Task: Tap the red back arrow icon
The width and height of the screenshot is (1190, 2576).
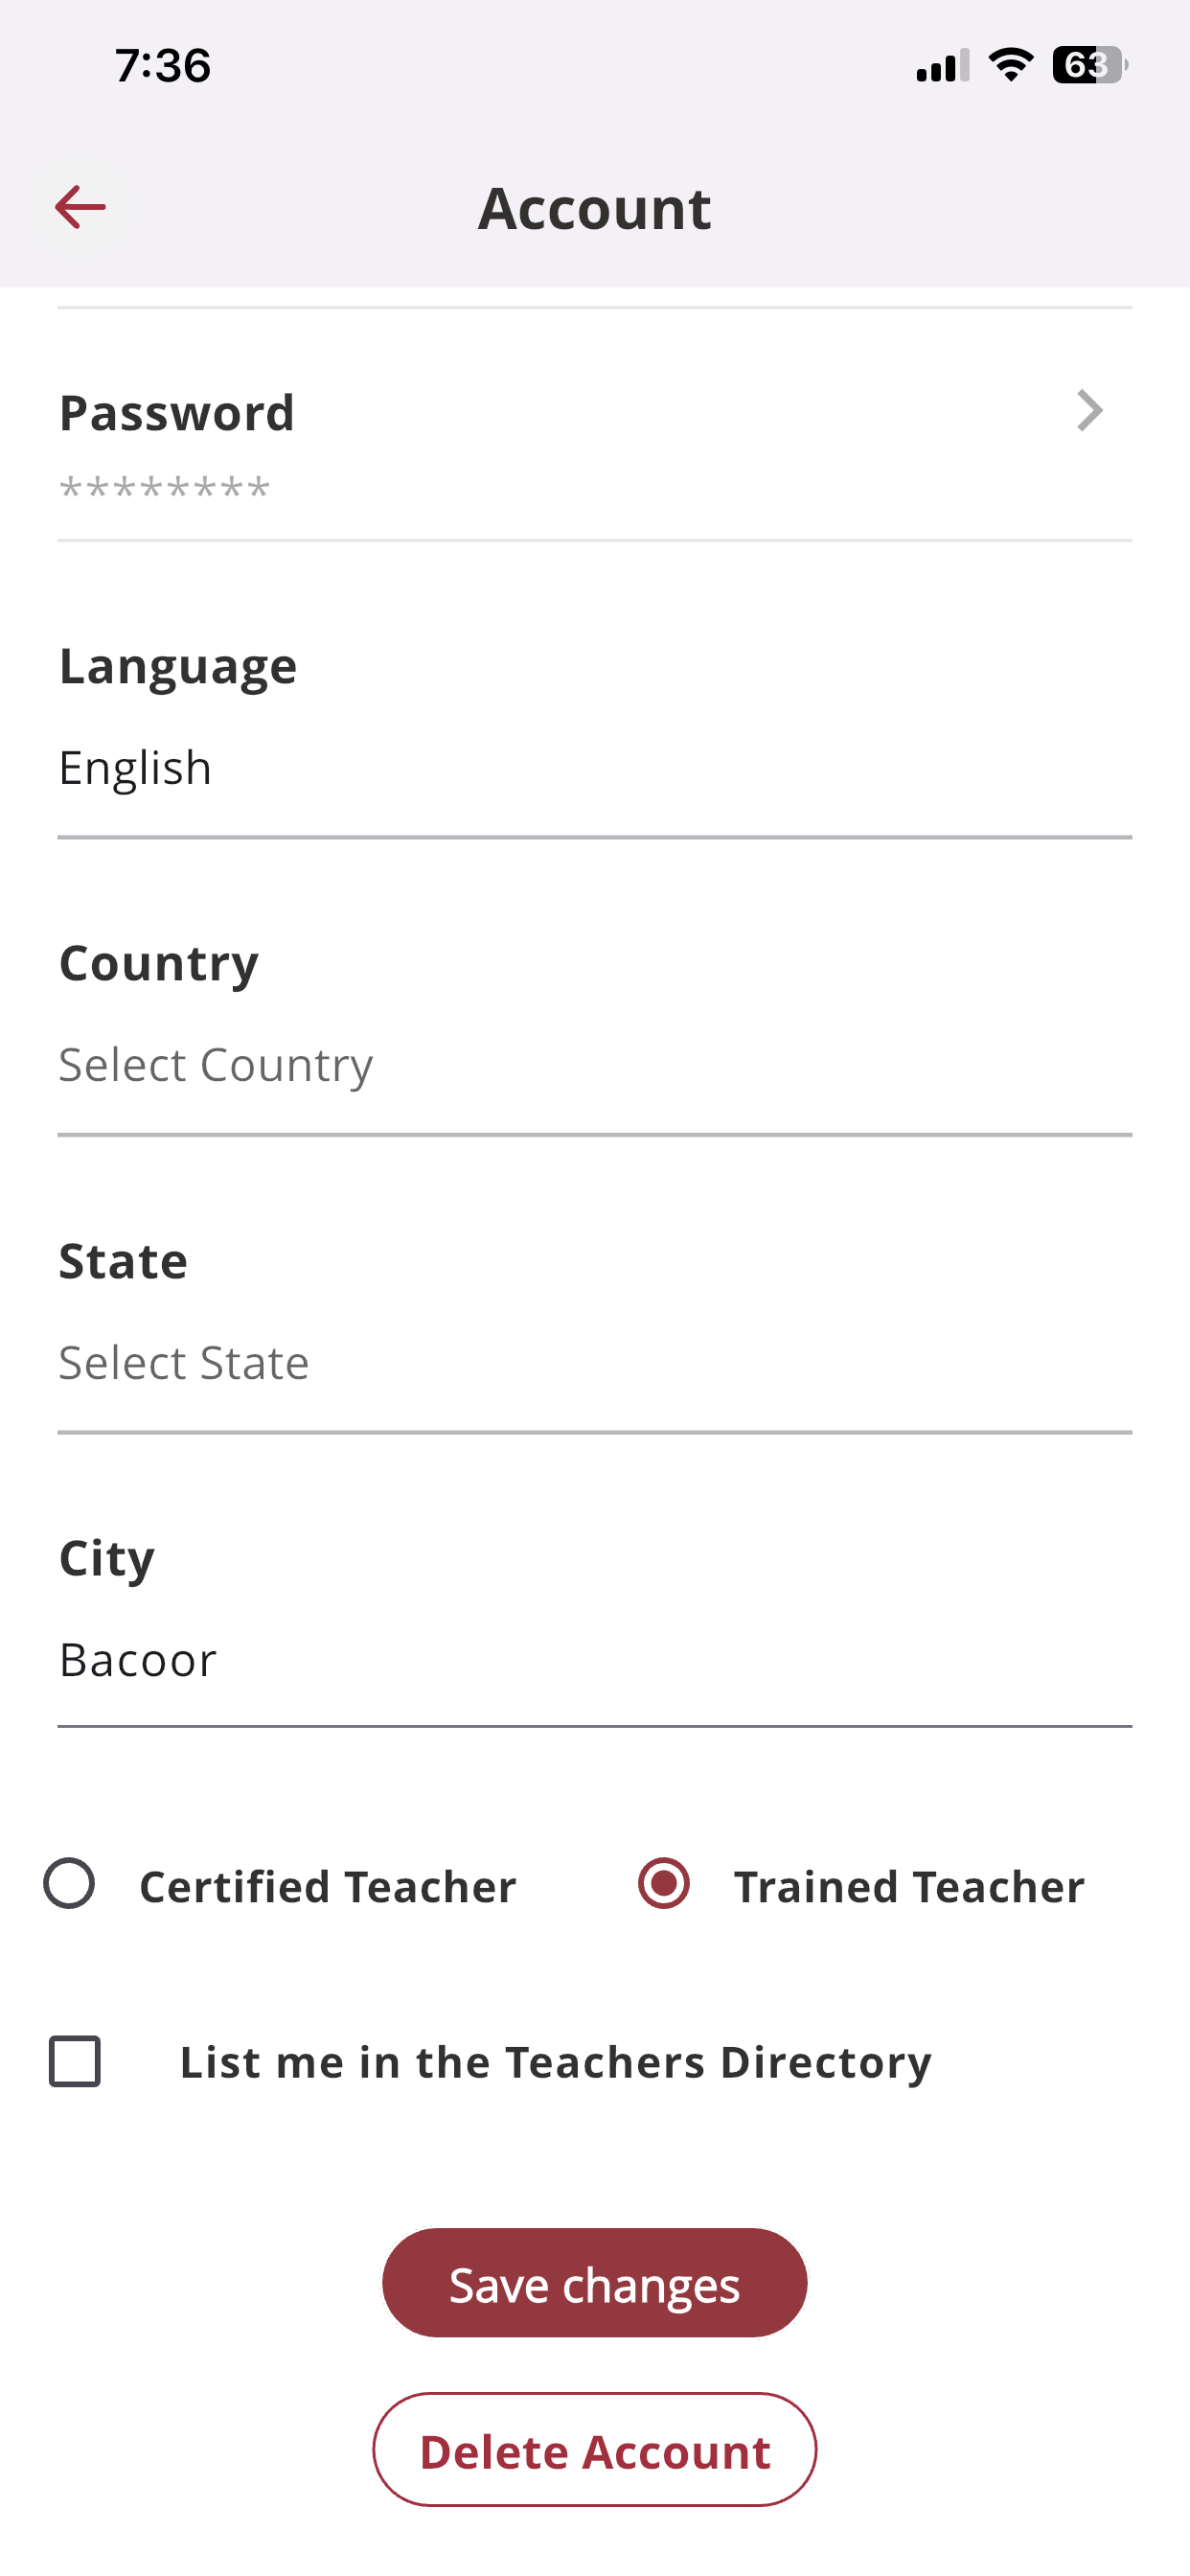Action: (x=80, y=208)
